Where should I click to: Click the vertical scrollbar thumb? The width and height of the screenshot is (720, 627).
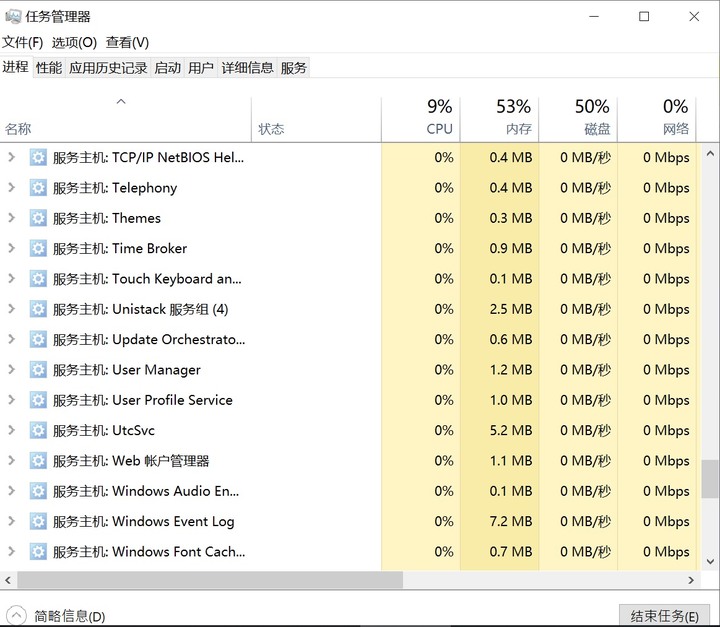pos(710,479)
